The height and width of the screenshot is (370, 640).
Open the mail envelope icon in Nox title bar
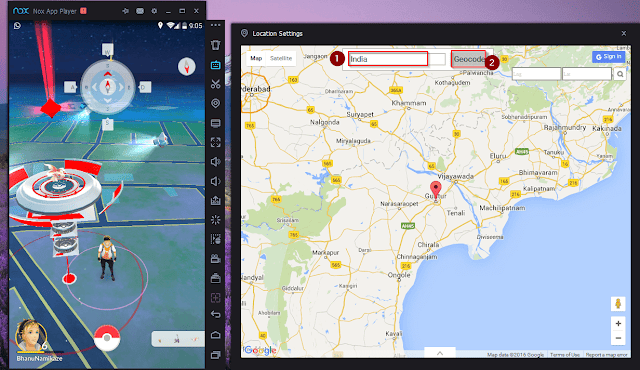coord(140,11)
